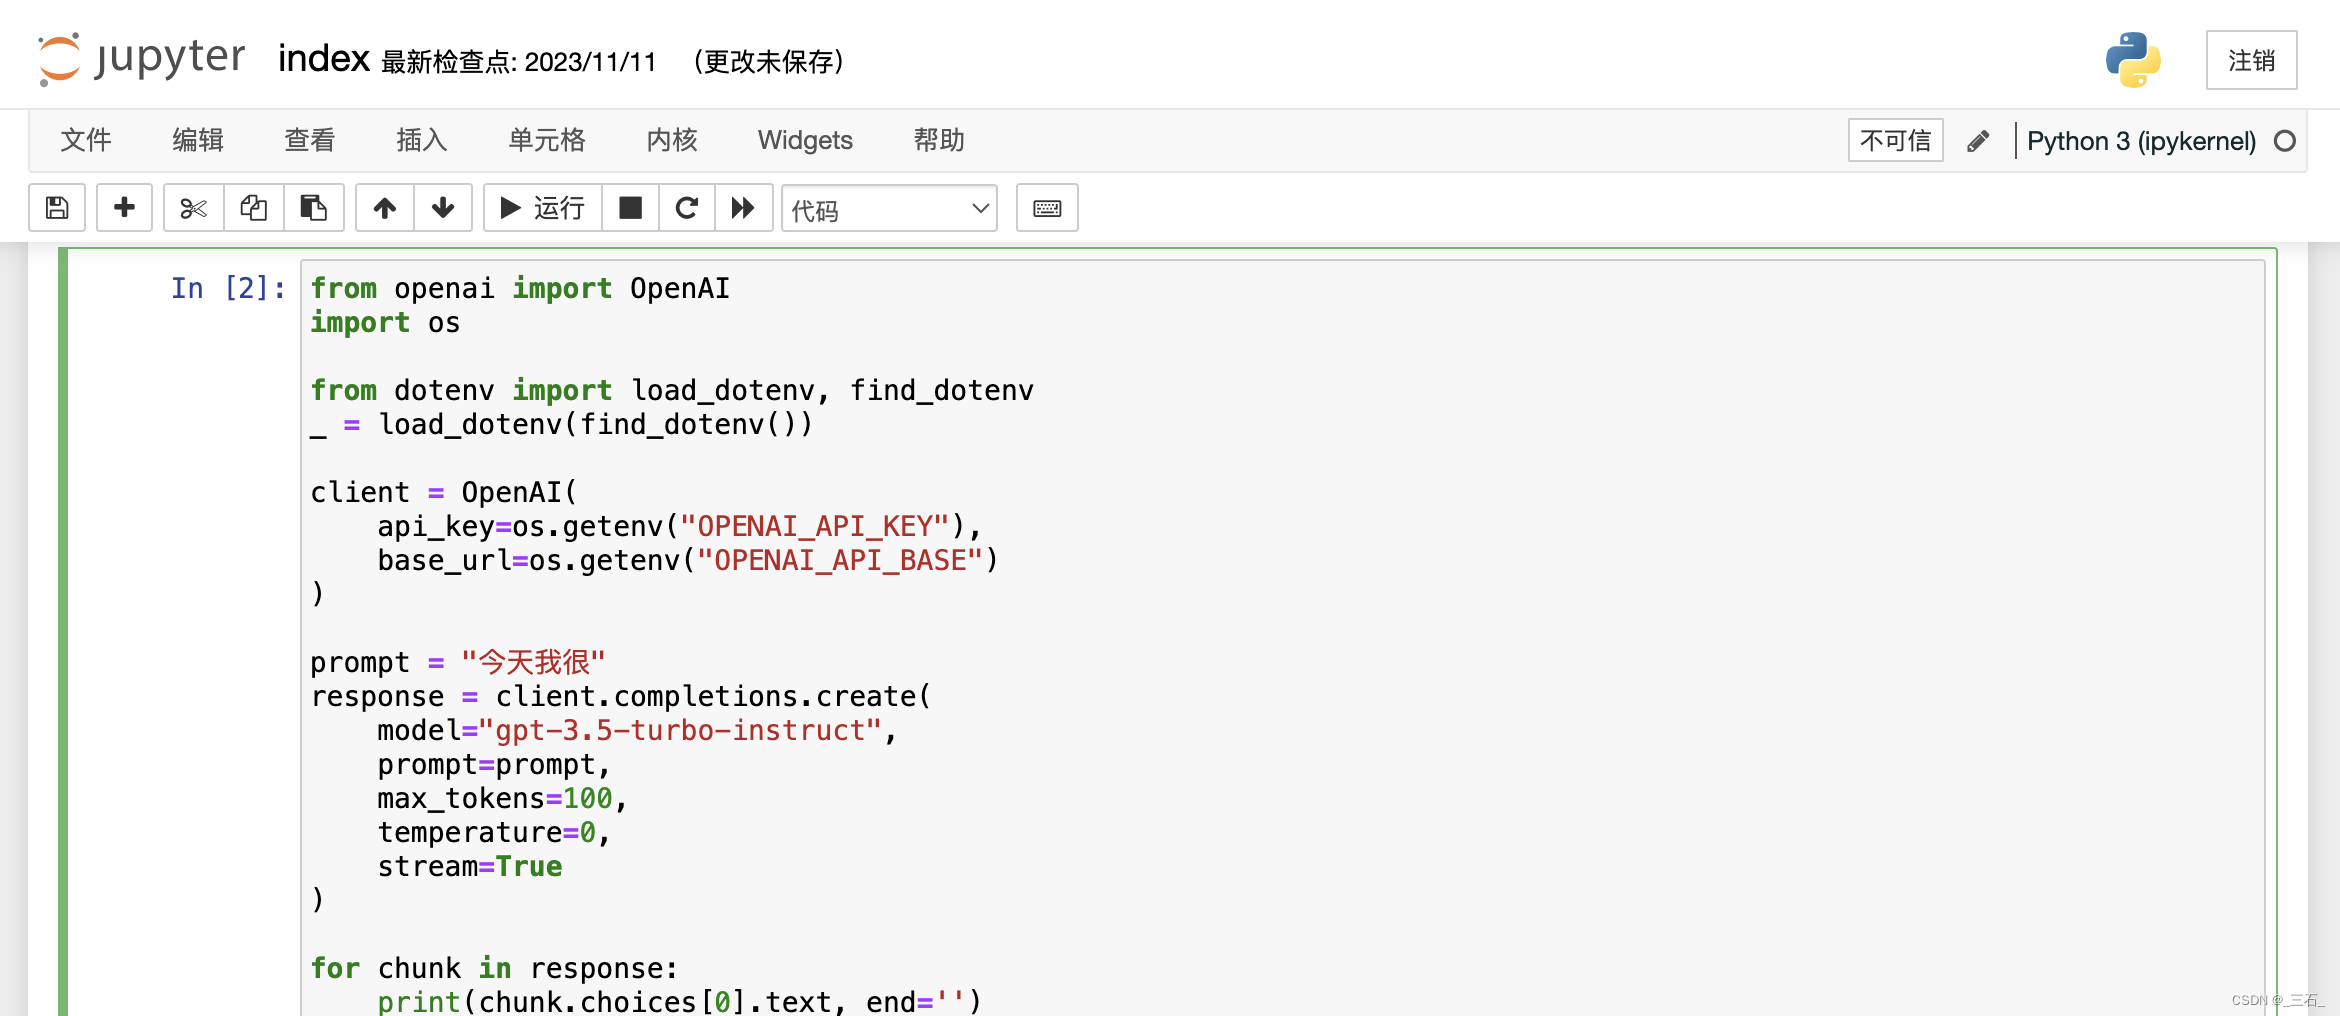The height and width of the screenshot is (1016, 2340).
Task: Open the command palette keyboard icon
Action: point(1047,208)
